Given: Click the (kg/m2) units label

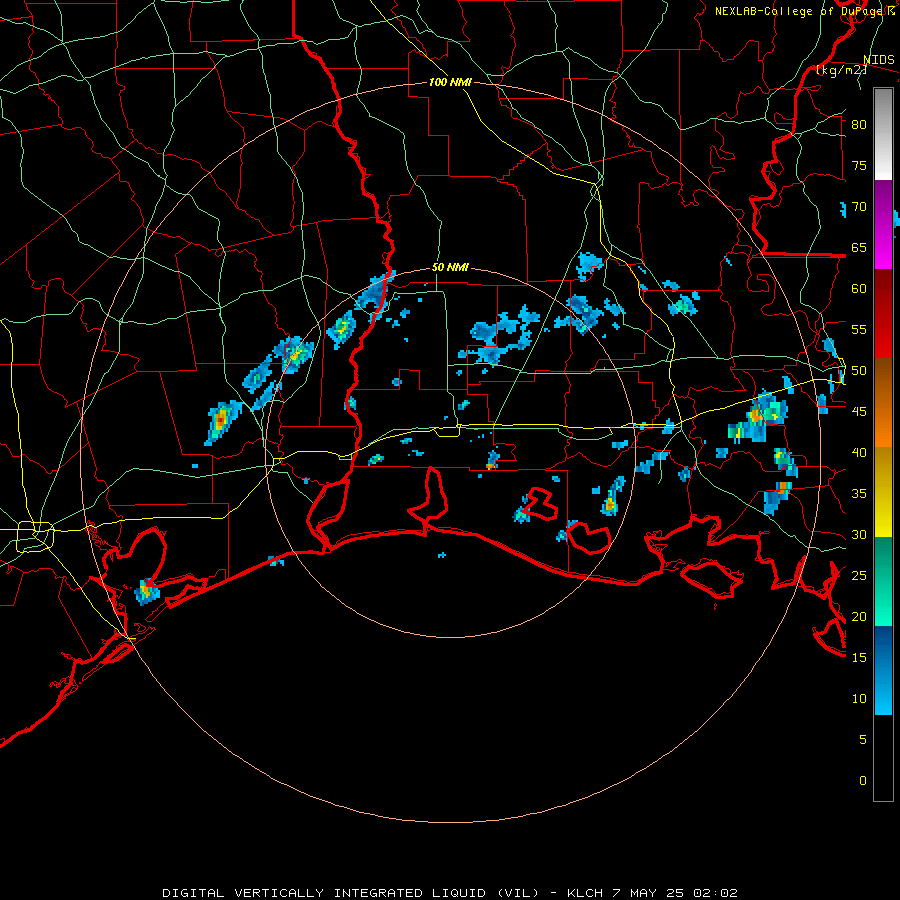Looking at the screenshot, I should [841, 70].
